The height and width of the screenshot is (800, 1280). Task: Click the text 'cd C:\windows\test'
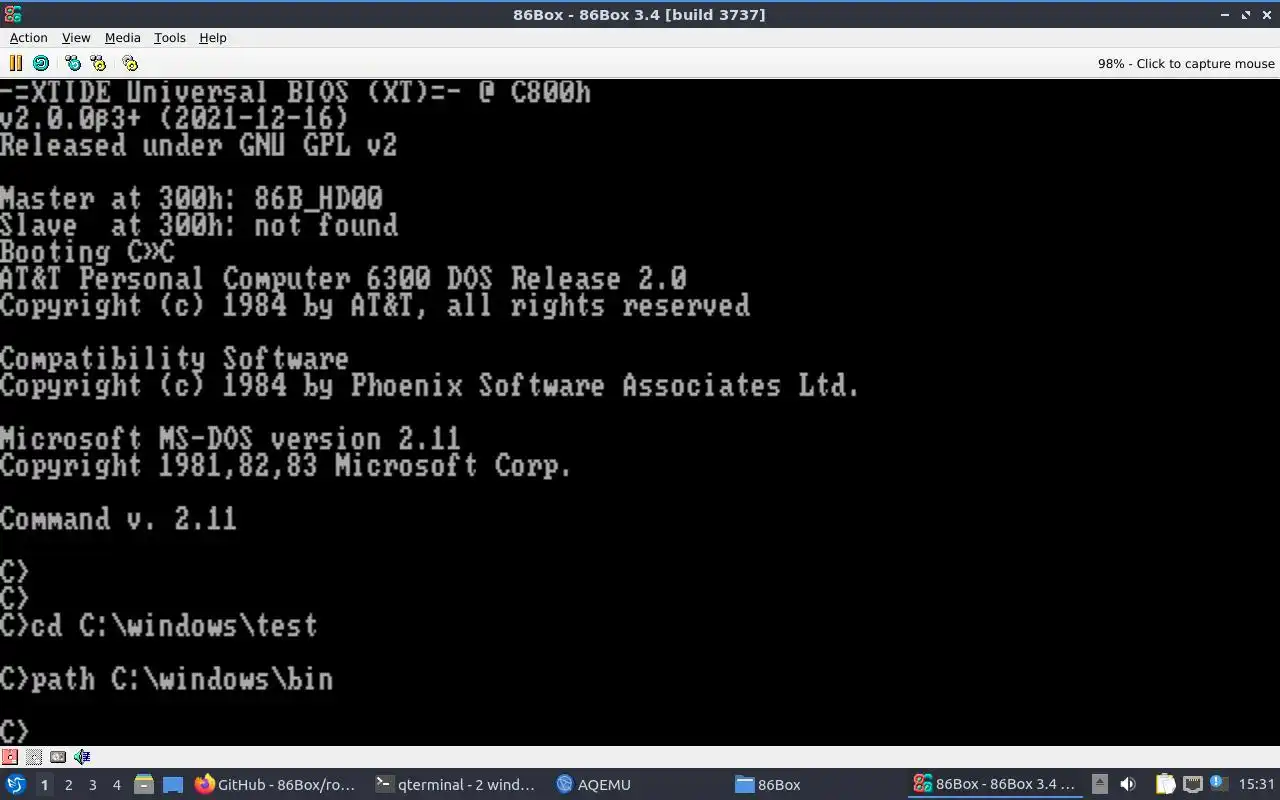pos(174,626)
